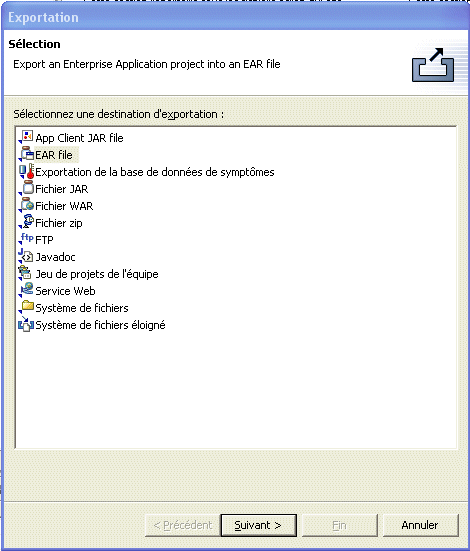The image size is (470, 551).
Task: Click the Jeu de projets de l'équipe icon
Action: [26, 273]
